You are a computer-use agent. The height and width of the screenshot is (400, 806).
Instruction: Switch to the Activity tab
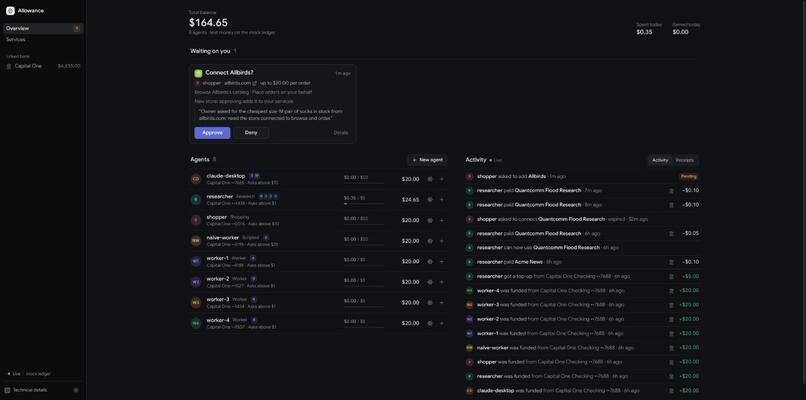[x=660, y=160]
